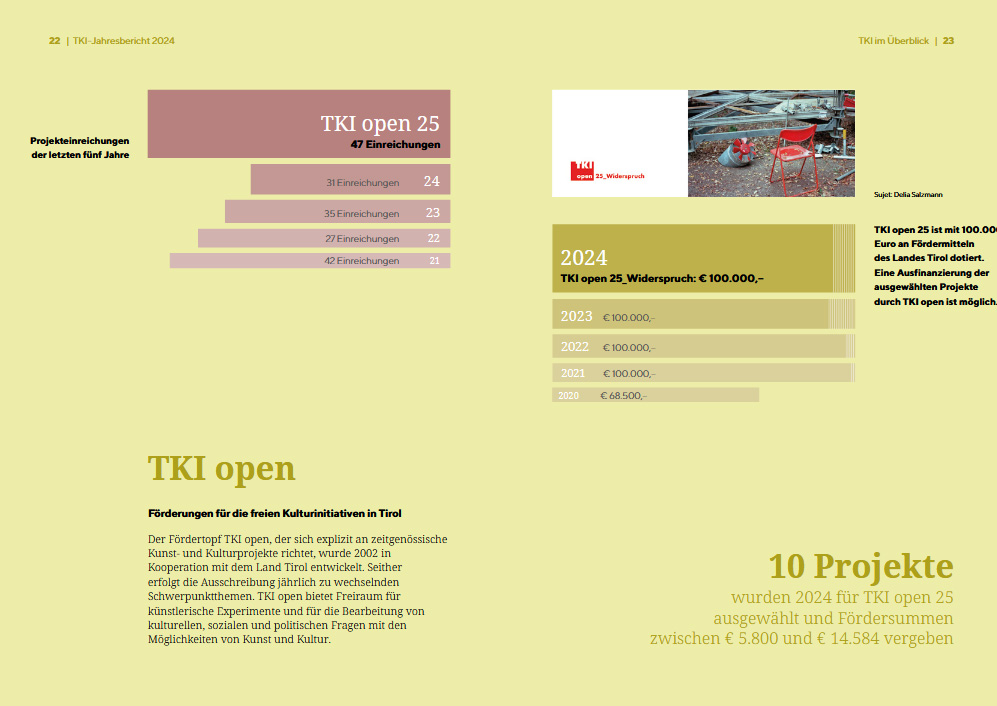Screen dimensions: 997x706
Task: Click page number 23 in the header
Action: click(x=948, y=41)
